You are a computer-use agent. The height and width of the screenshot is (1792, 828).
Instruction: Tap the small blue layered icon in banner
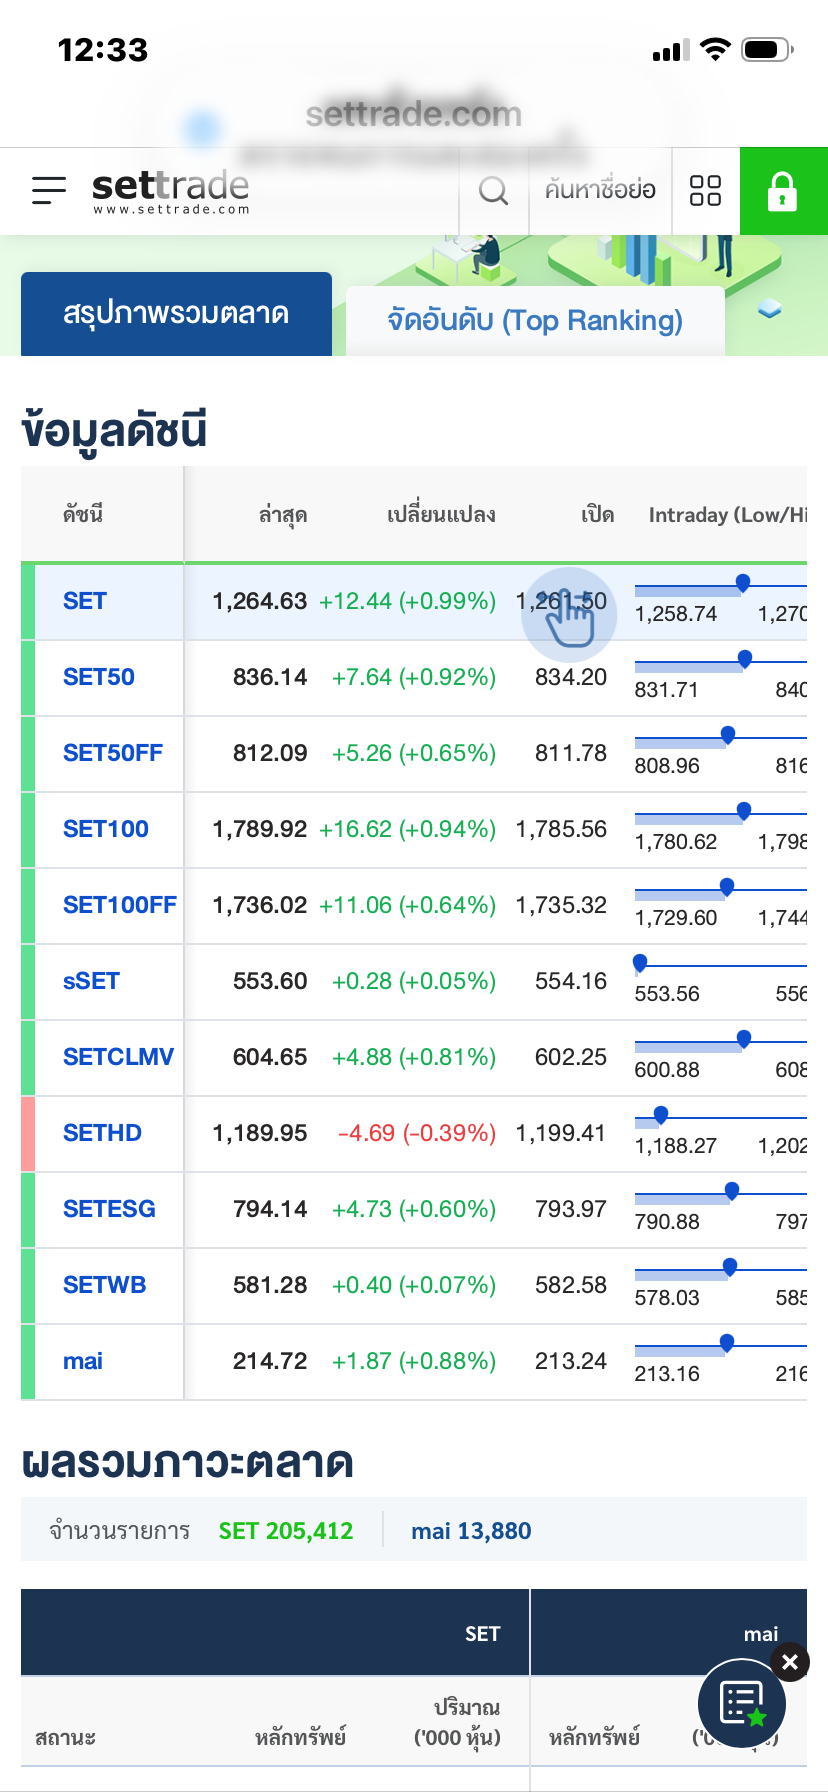click(x=769, y=309)
